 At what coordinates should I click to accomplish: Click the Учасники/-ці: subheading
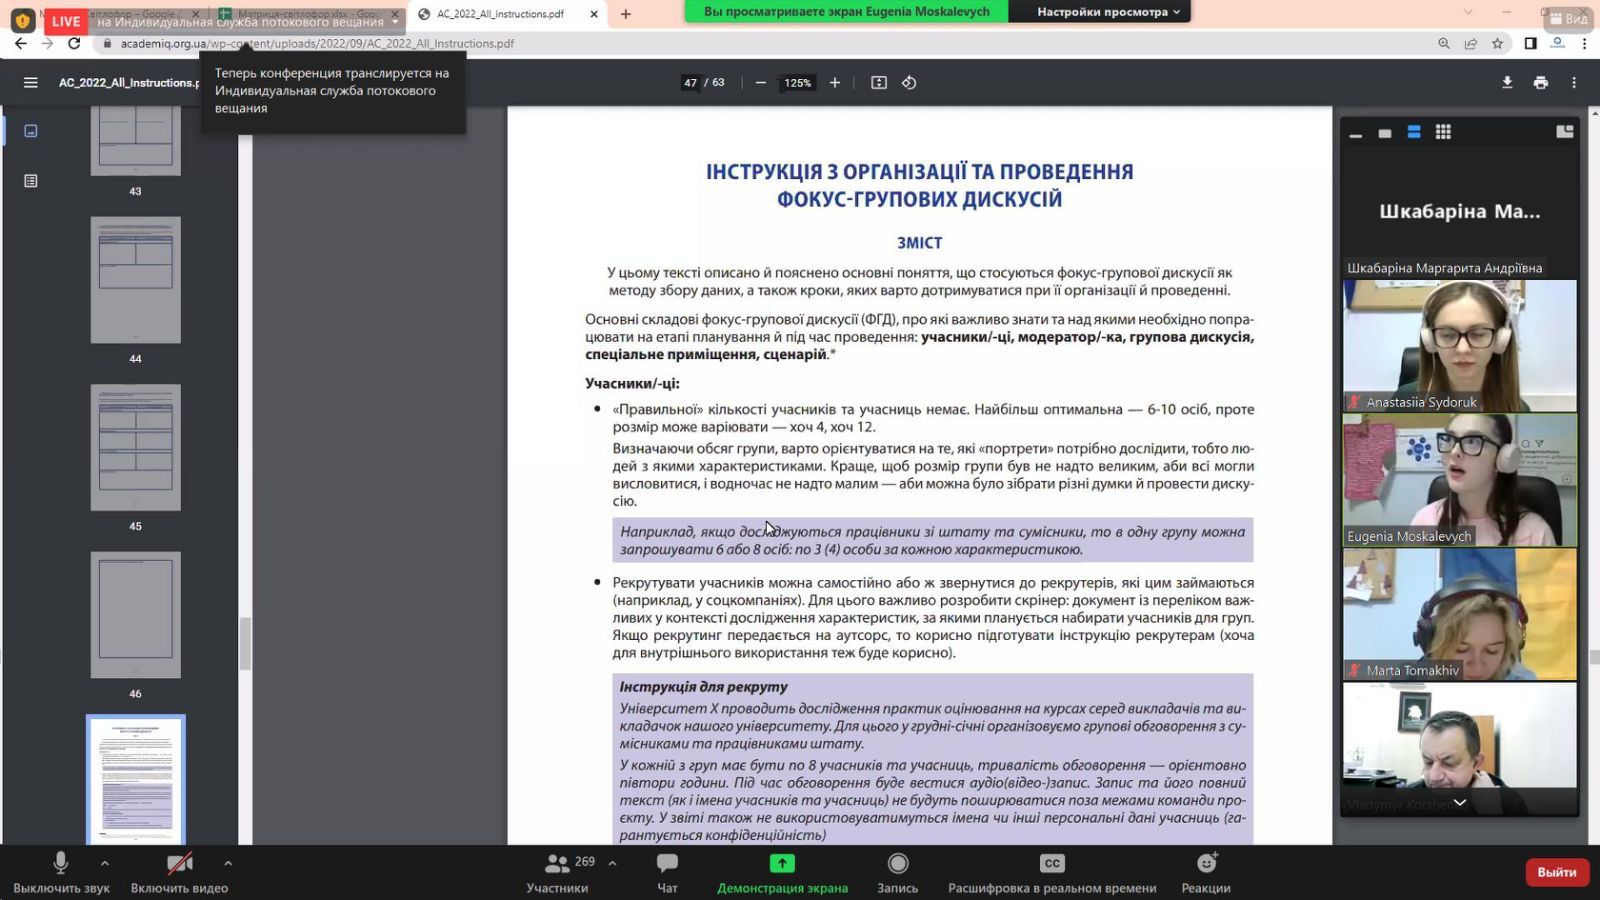pos(632,383)
